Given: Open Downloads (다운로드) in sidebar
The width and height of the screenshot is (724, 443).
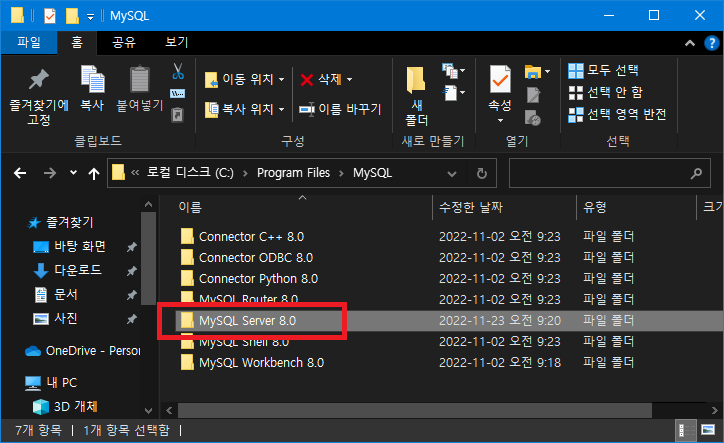Looking at the screenshot, I should [68, 270].
